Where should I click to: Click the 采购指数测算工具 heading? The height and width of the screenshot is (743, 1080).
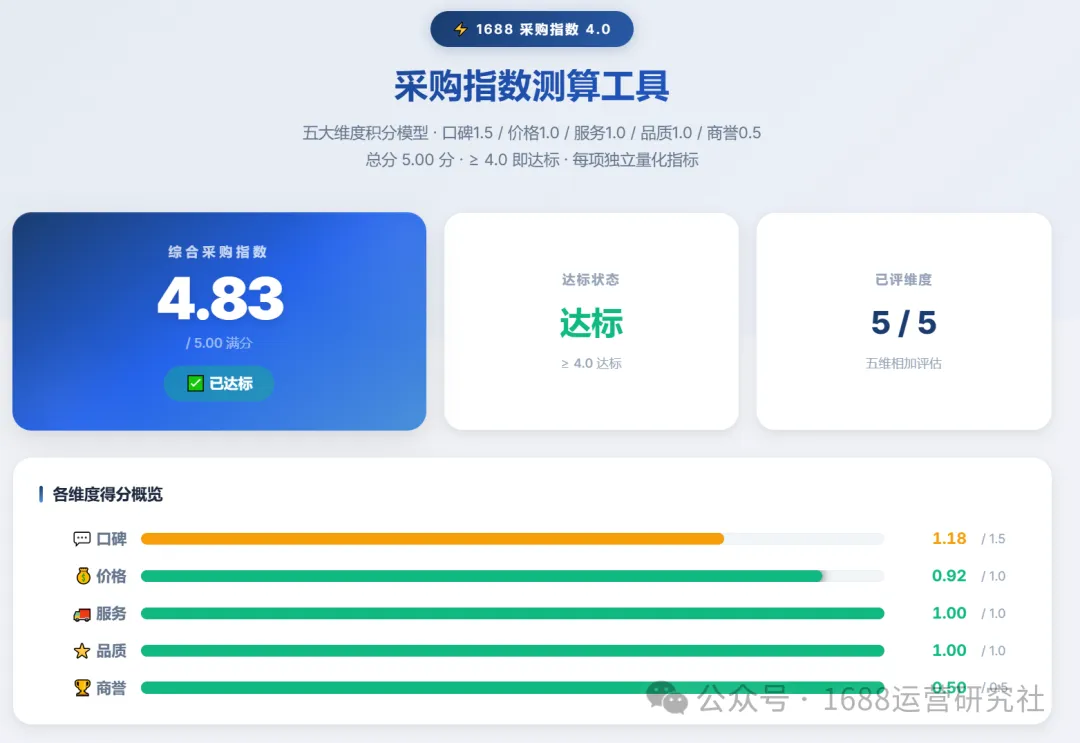[x=532, y=86]
